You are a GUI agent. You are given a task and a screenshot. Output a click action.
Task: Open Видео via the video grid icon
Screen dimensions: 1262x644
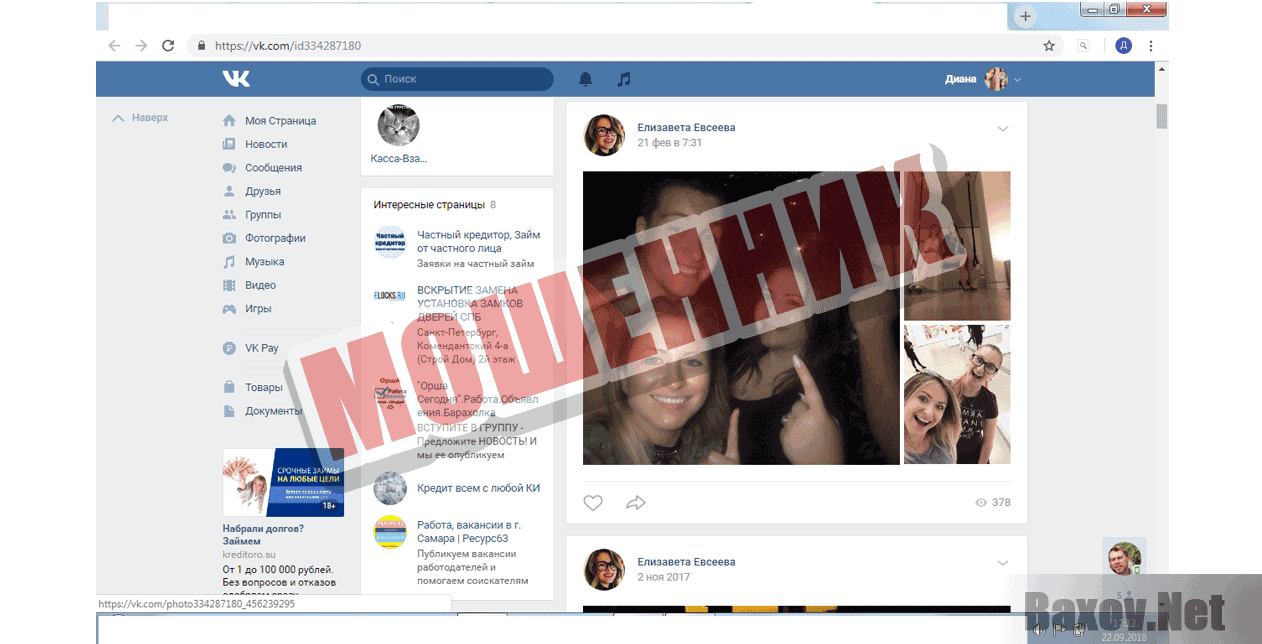point(229,285)
